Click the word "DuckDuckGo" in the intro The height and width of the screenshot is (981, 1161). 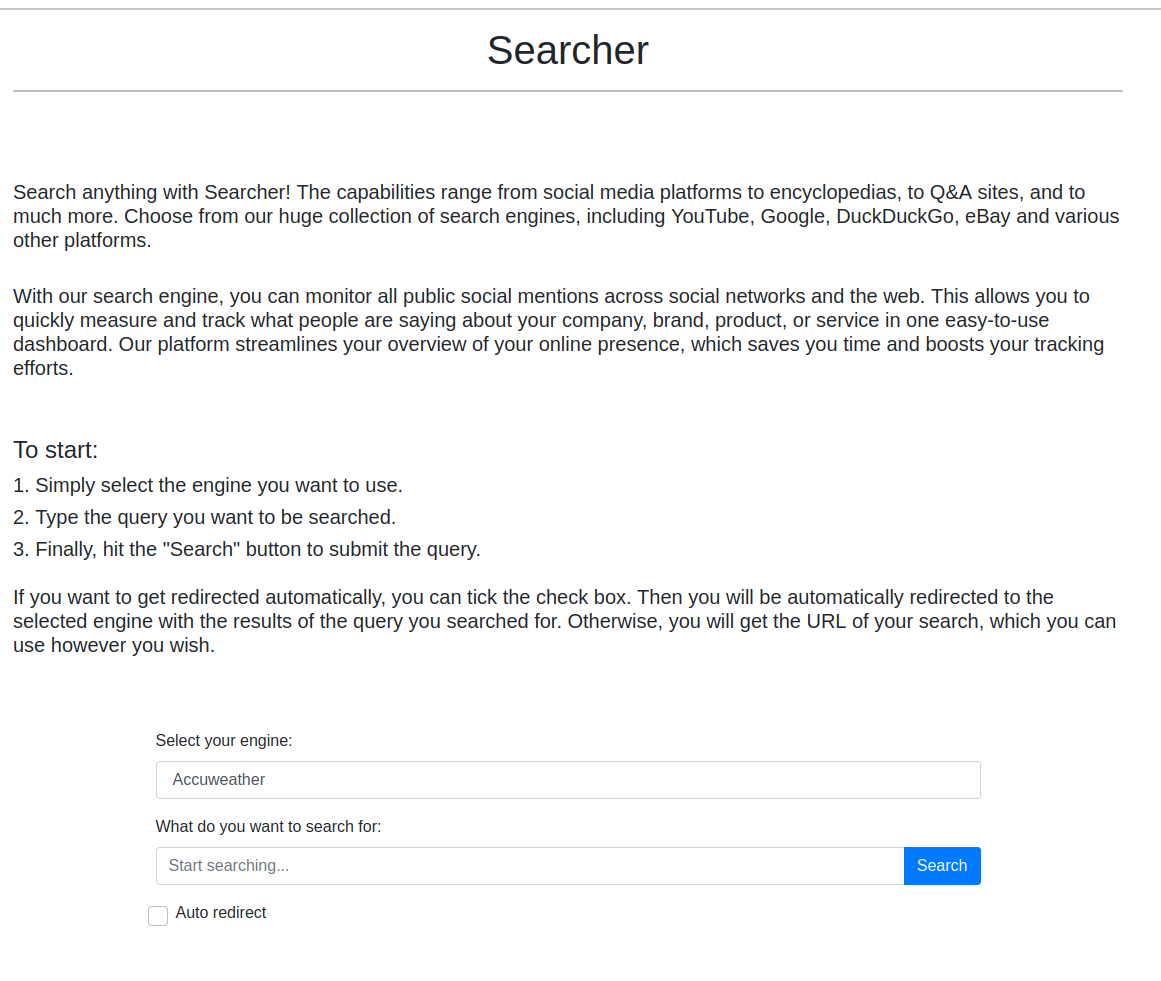pos(895,217)
